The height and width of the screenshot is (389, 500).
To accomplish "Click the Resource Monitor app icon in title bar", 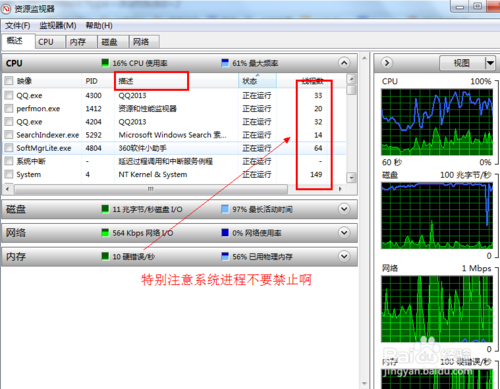I will [x=6, y=9].
